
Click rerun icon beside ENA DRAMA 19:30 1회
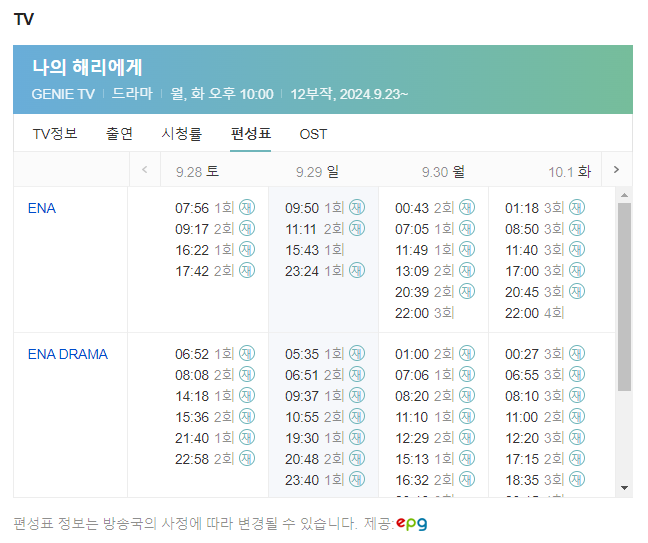[357, 438]
